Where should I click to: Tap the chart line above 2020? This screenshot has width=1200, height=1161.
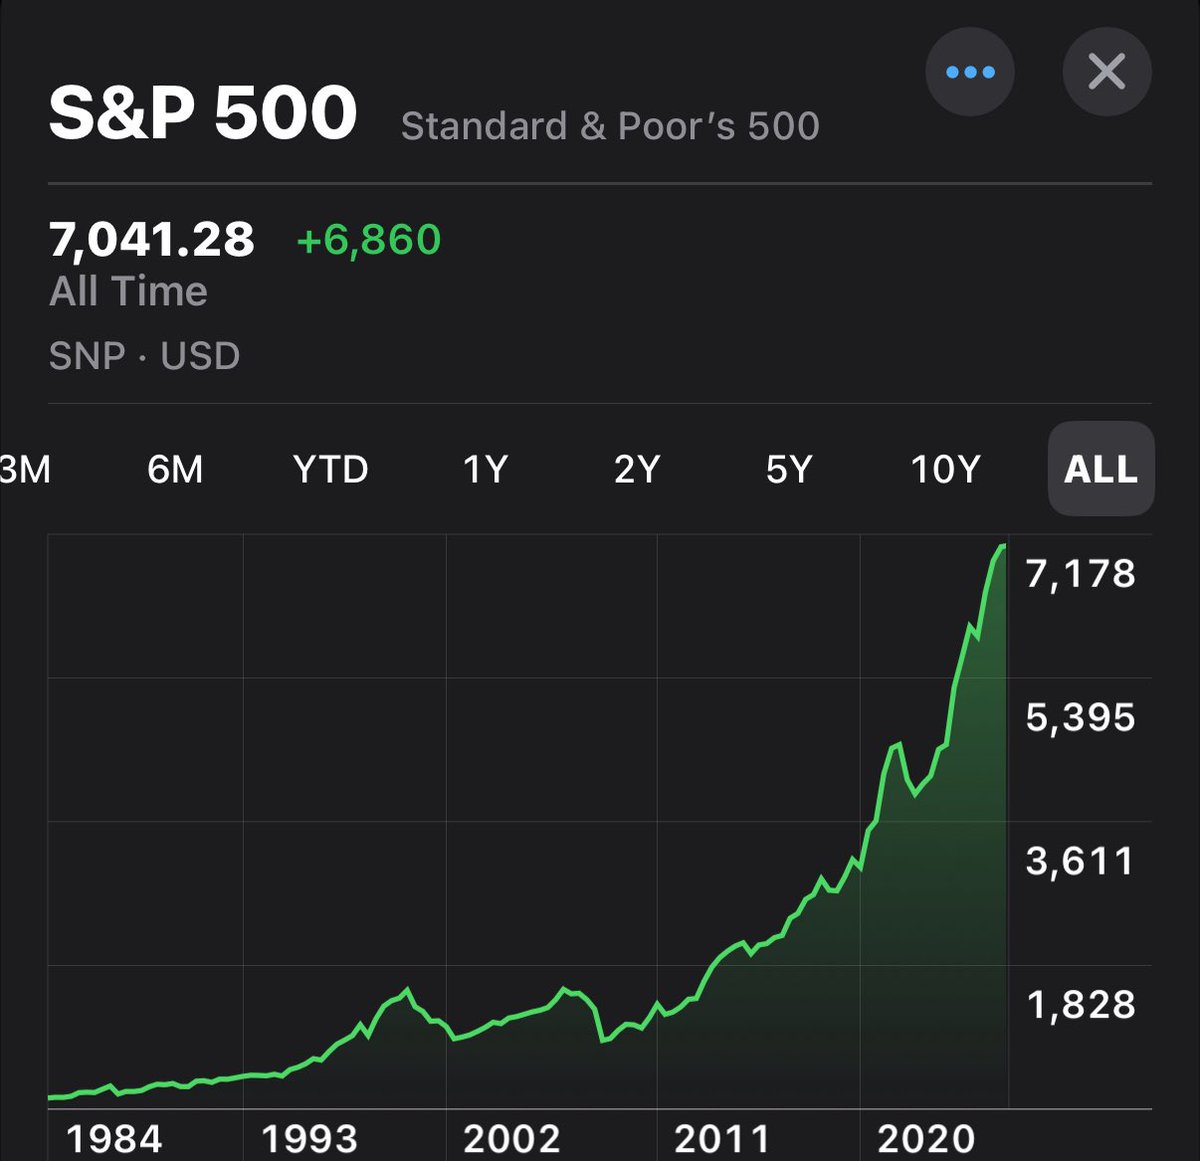pyautogui.click(x=926, y=782)
